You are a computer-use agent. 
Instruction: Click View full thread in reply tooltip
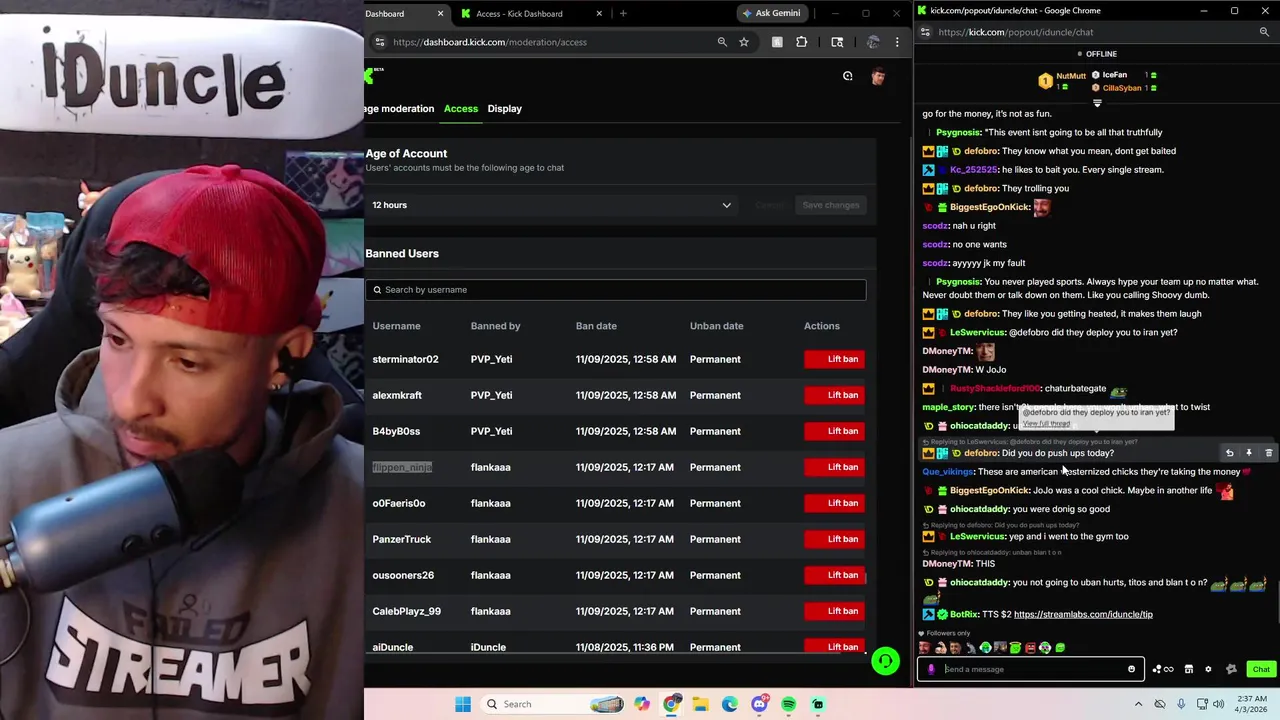[x=1046, y=424]
